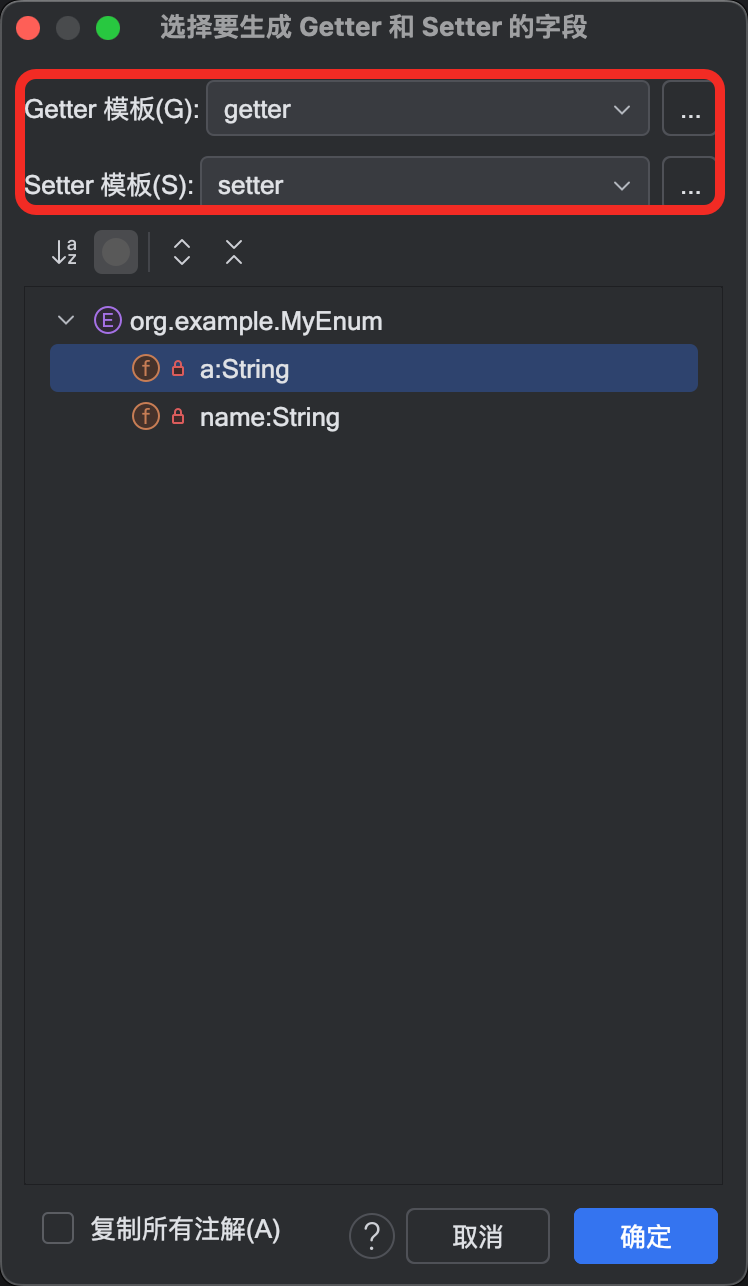The image size is (748, 1286).
Task: Click the field icon next to a:String
Action: pyautogui.click(x=146, y=369)
